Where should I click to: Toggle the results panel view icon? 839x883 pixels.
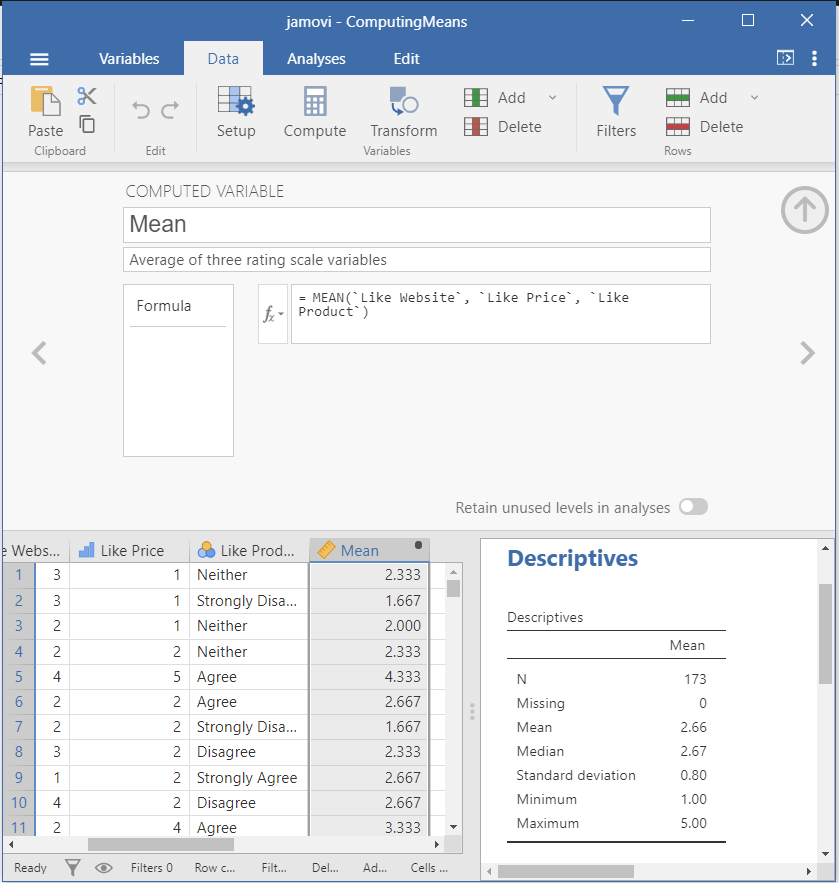coord(786,58)
